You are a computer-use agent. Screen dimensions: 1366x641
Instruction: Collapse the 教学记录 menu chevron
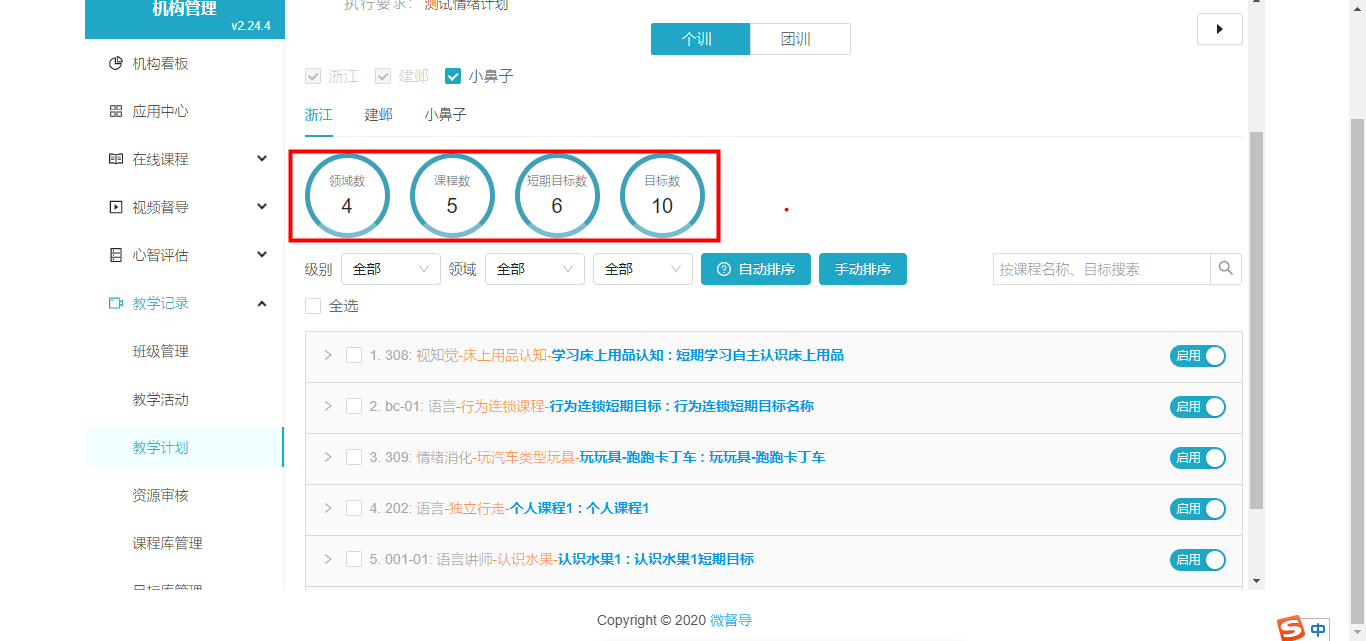tap(262, 303)
